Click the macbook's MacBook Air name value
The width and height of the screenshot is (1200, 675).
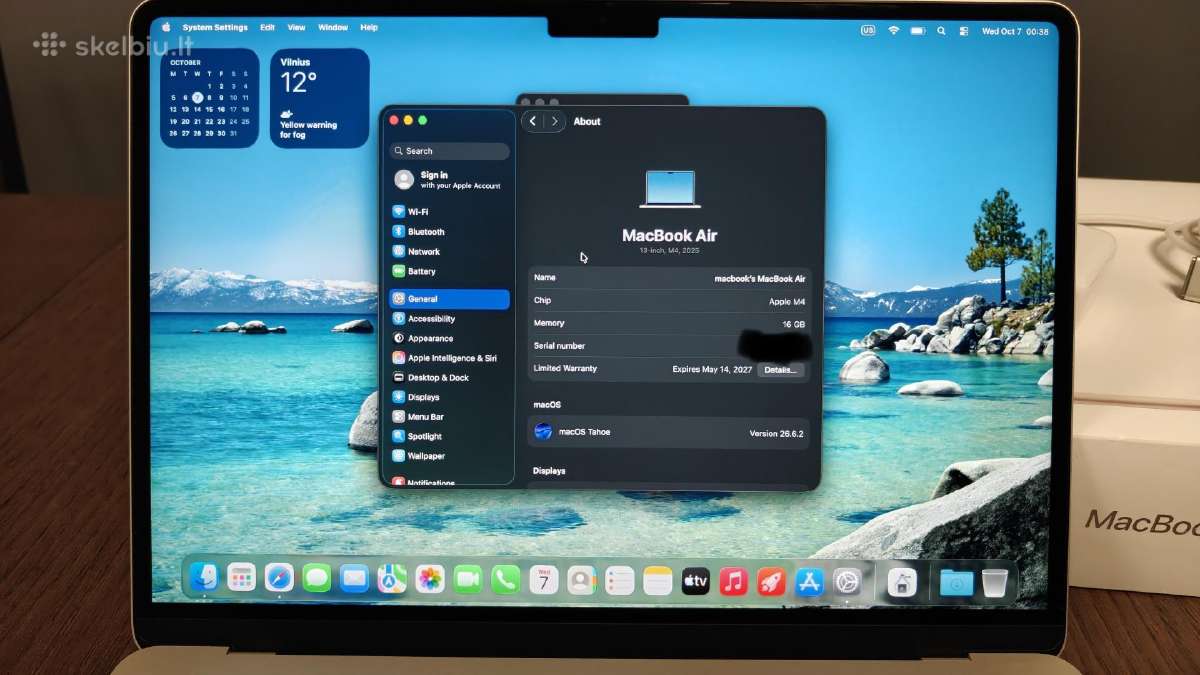(x=759, y=279)
